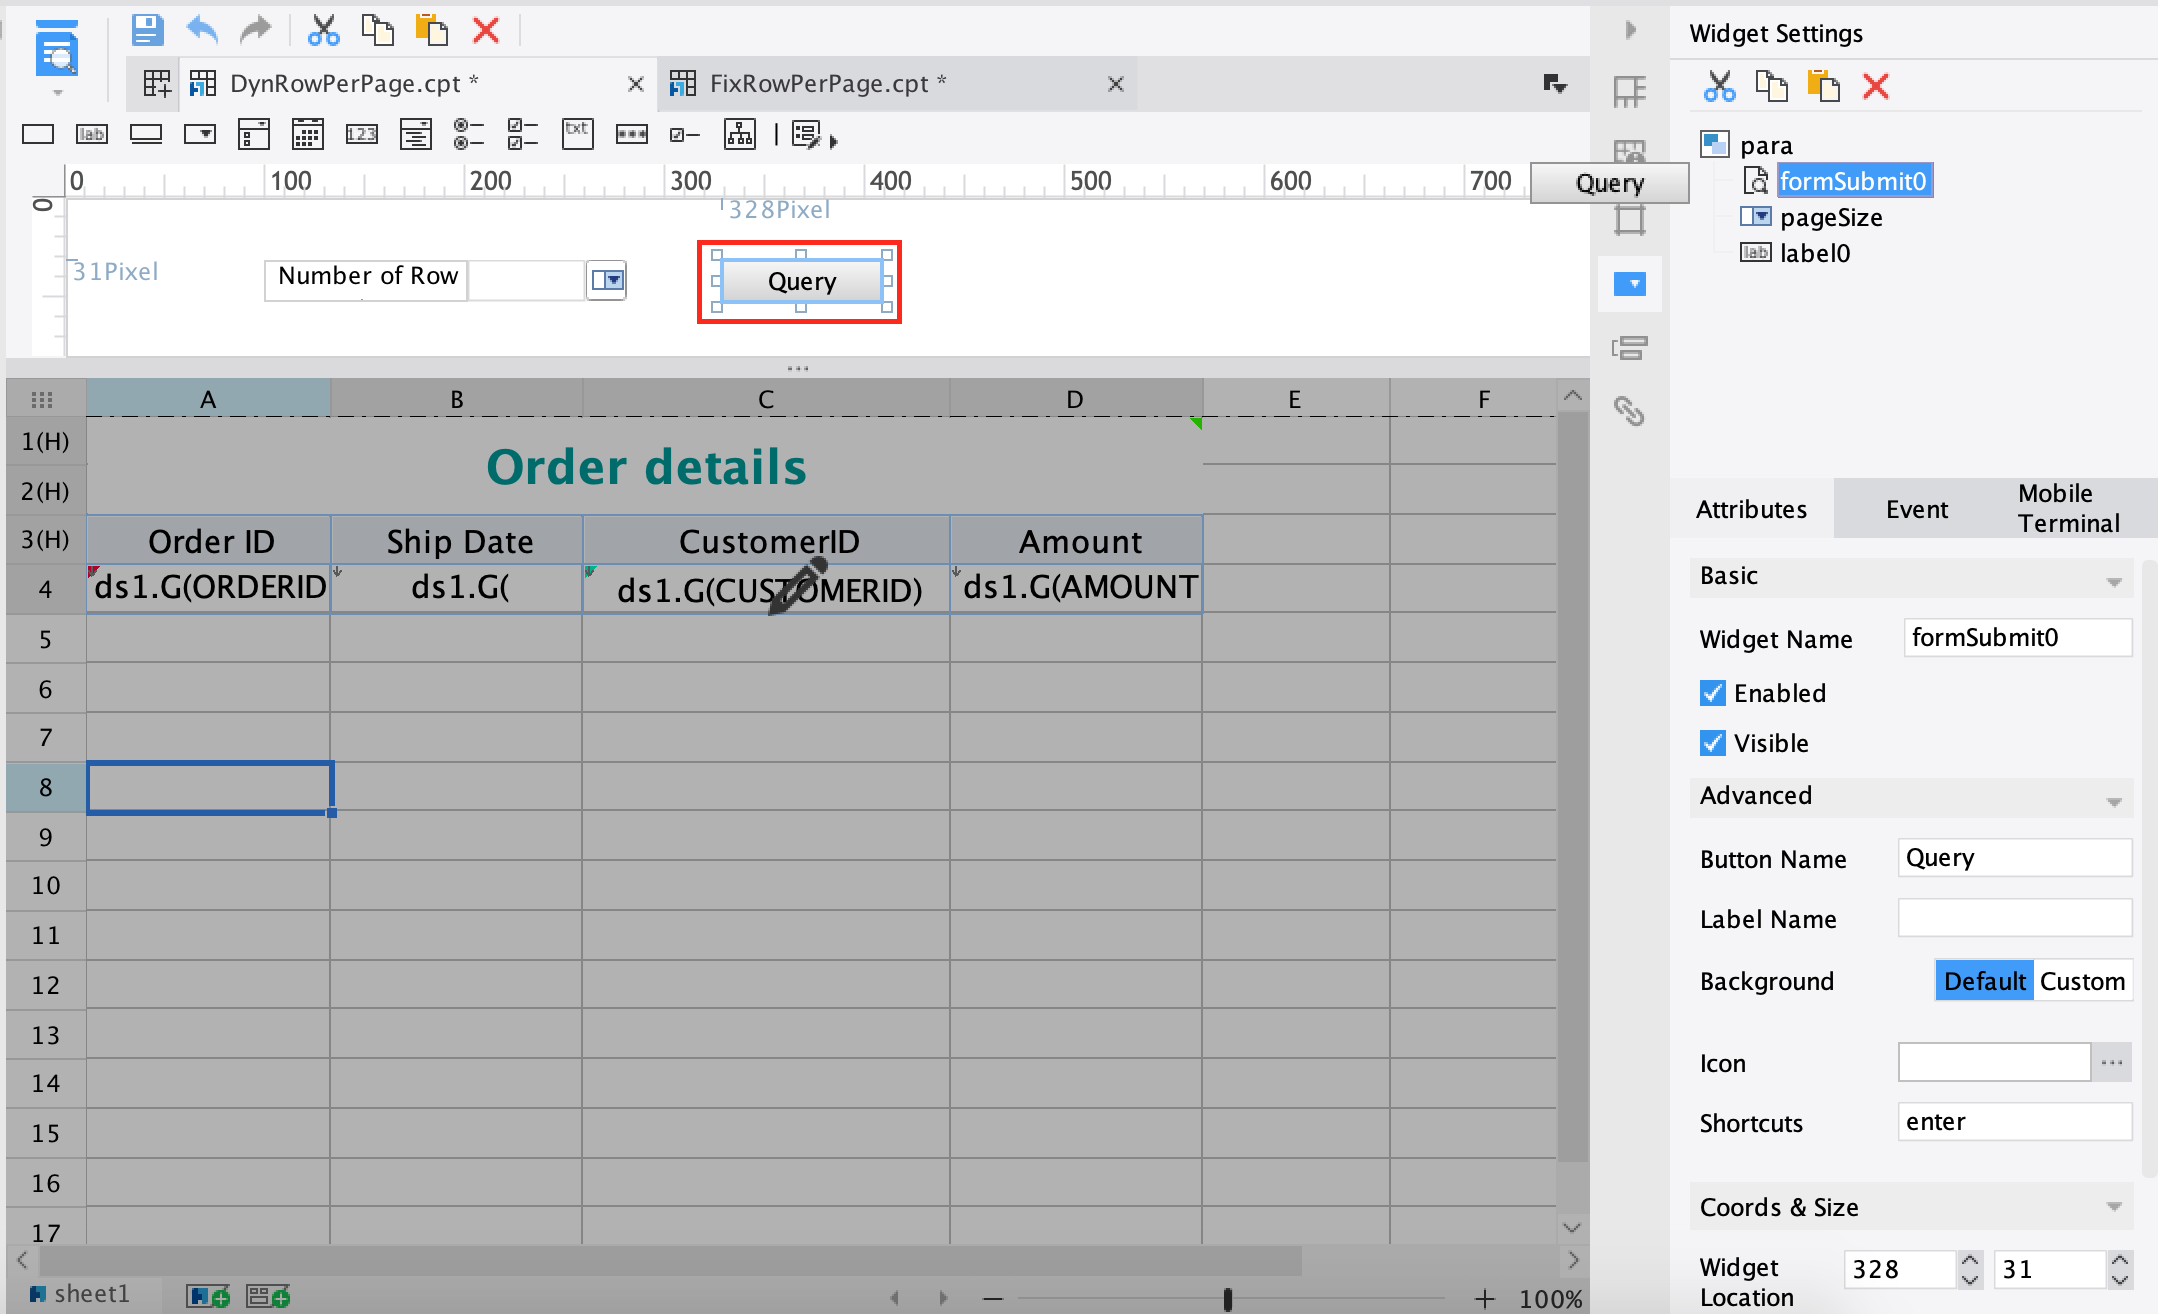
Task: Select the number editor widget tool
Action: tap(362, 134)
